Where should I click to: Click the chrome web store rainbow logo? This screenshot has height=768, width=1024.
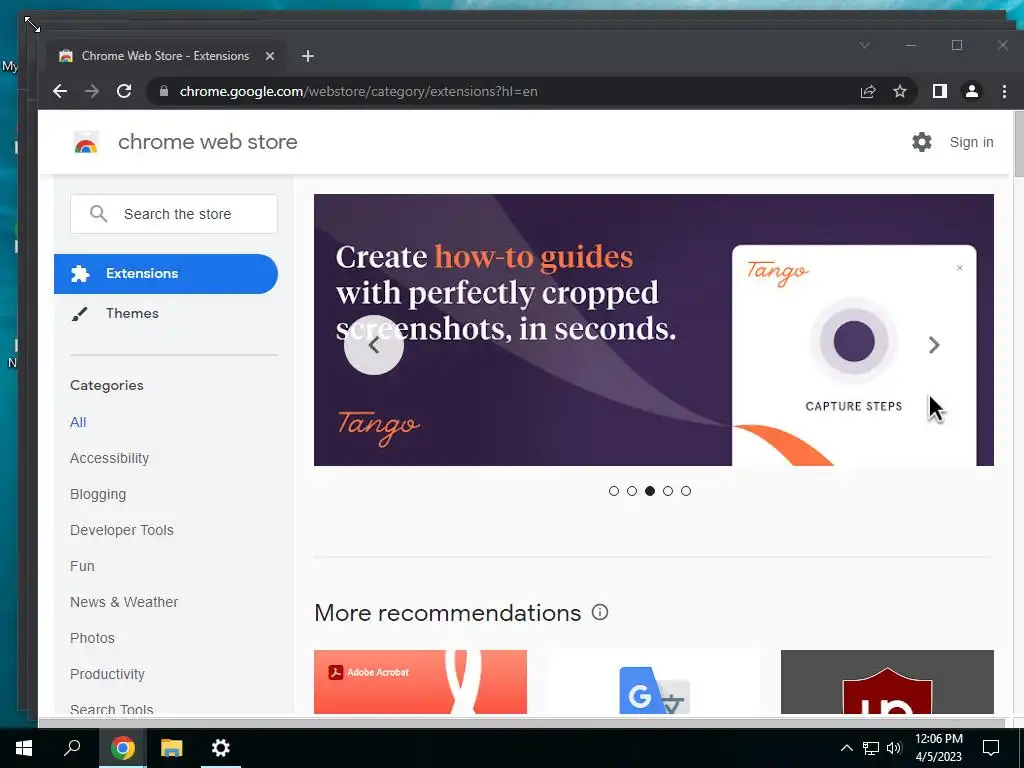tap(86, 142)
